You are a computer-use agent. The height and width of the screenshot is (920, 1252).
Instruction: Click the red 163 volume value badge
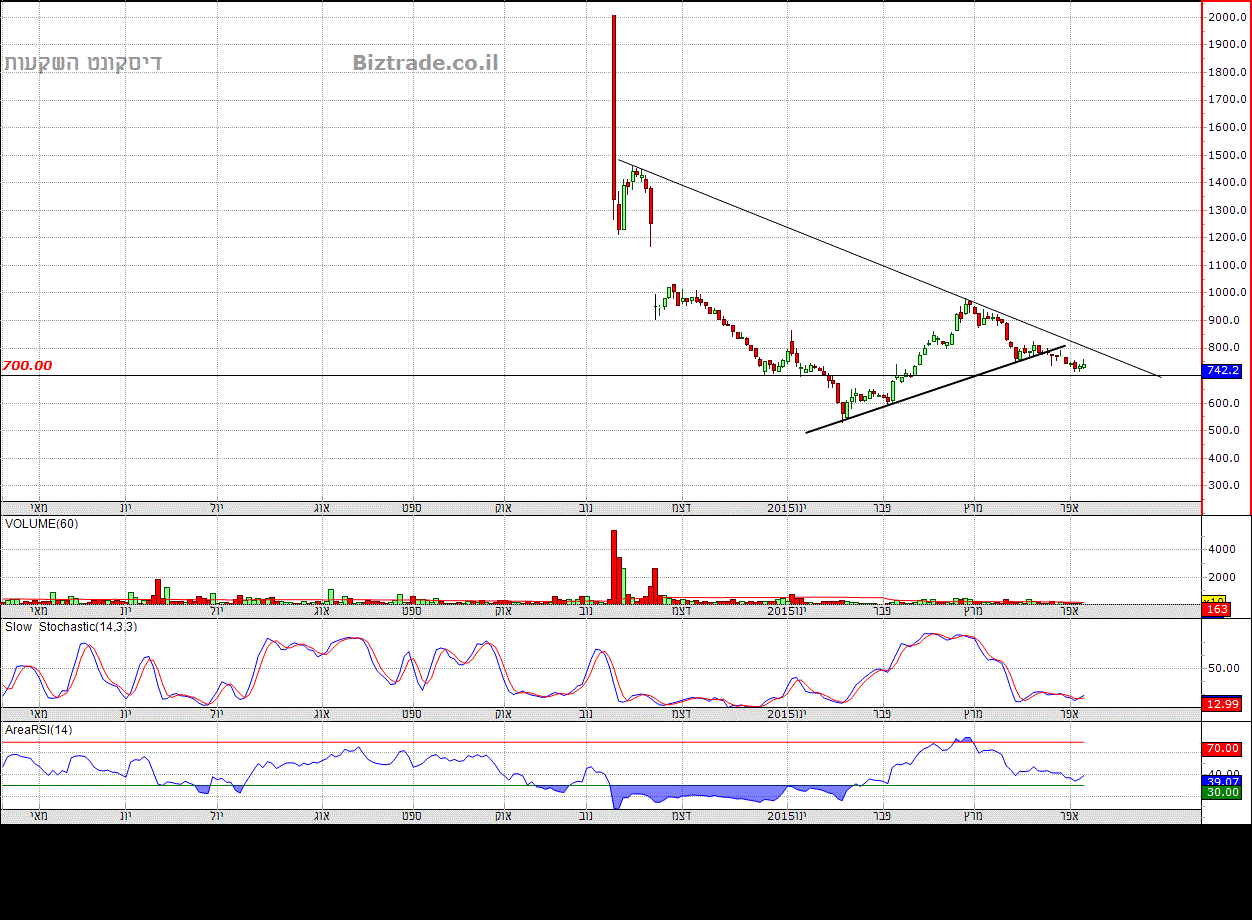(1216, 609)
